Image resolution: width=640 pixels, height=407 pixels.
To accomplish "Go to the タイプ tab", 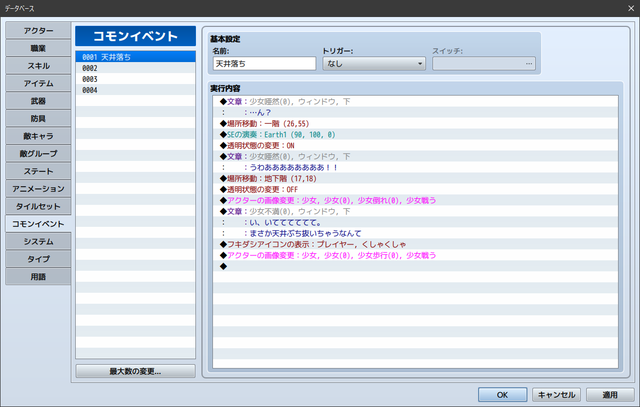I will (38, 259).
